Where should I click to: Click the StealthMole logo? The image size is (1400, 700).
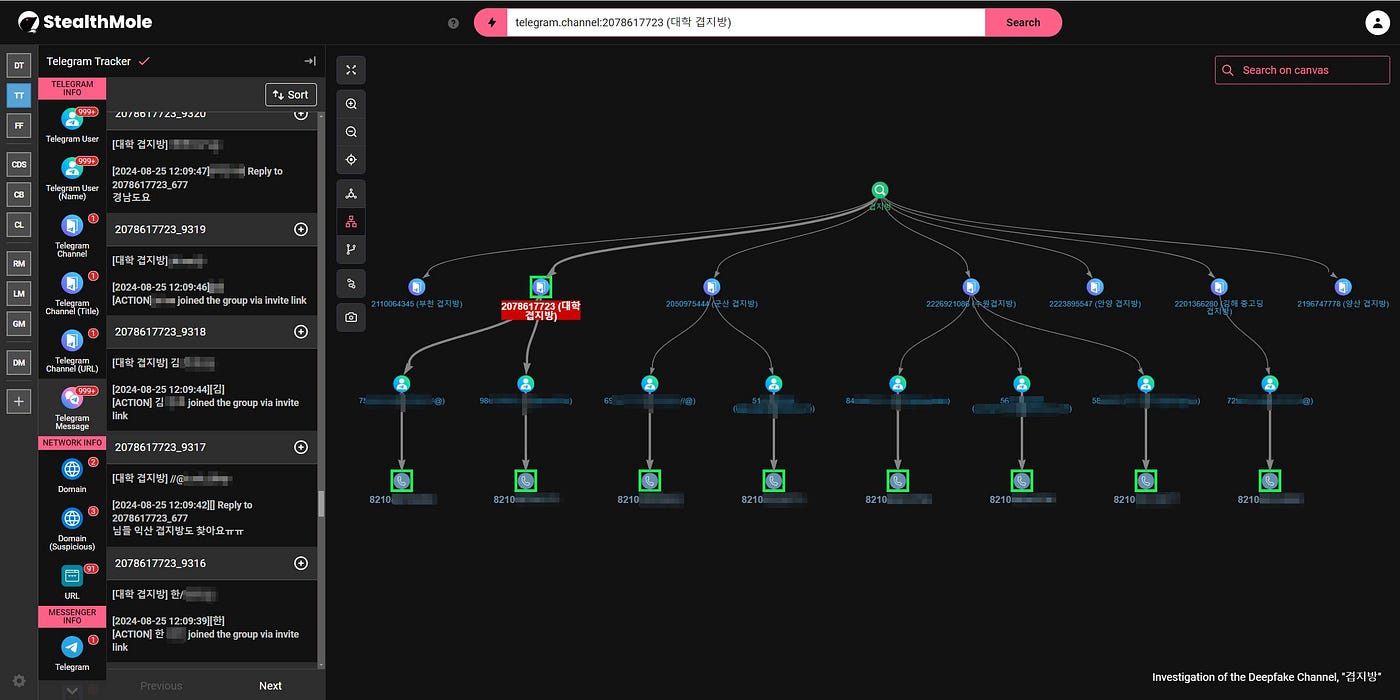point(84,21)
